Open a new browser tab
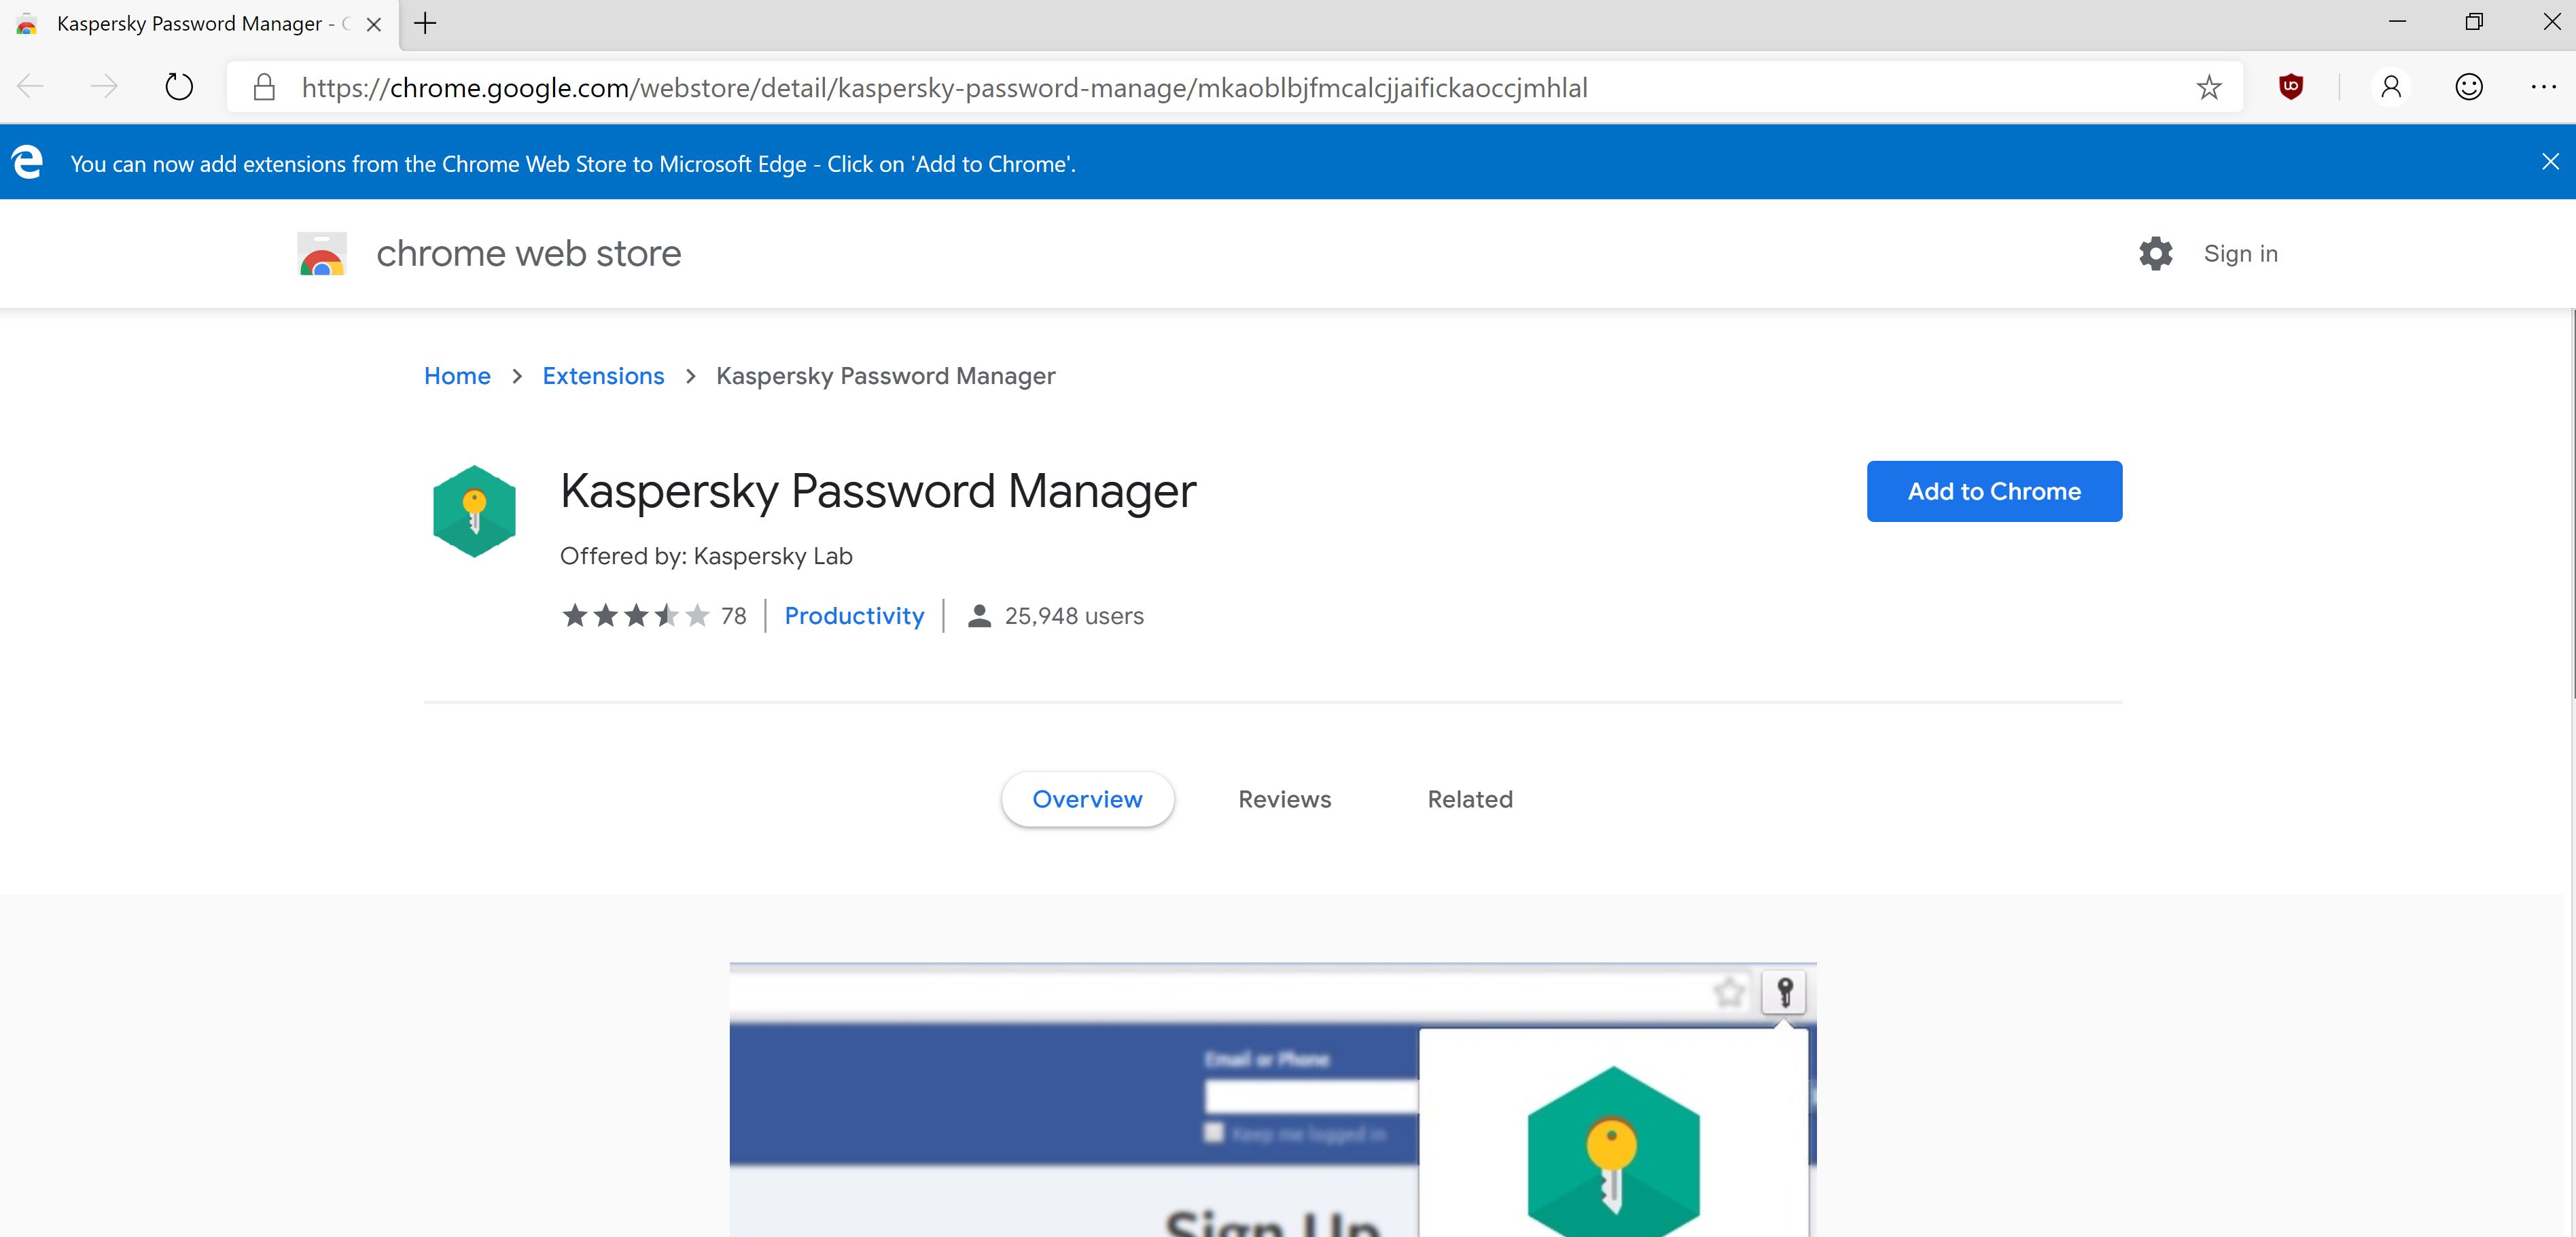Screen dimensions: 2576x1237 pyautogui.click(x=425, y=24)
